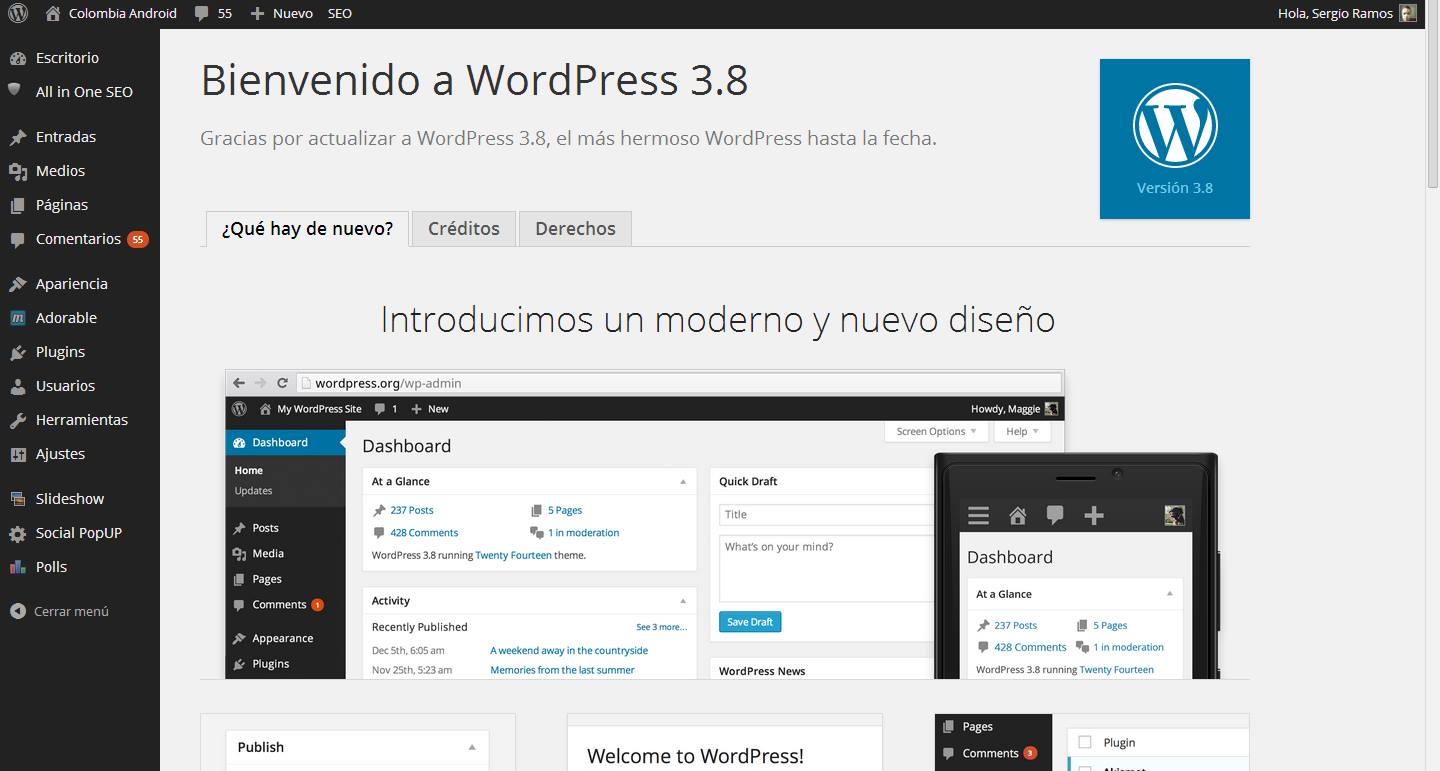The height and width of the screenshot is (771, 1440).
Task: Click the Apariencia paintbrush icon
Action: click(18, 284)
